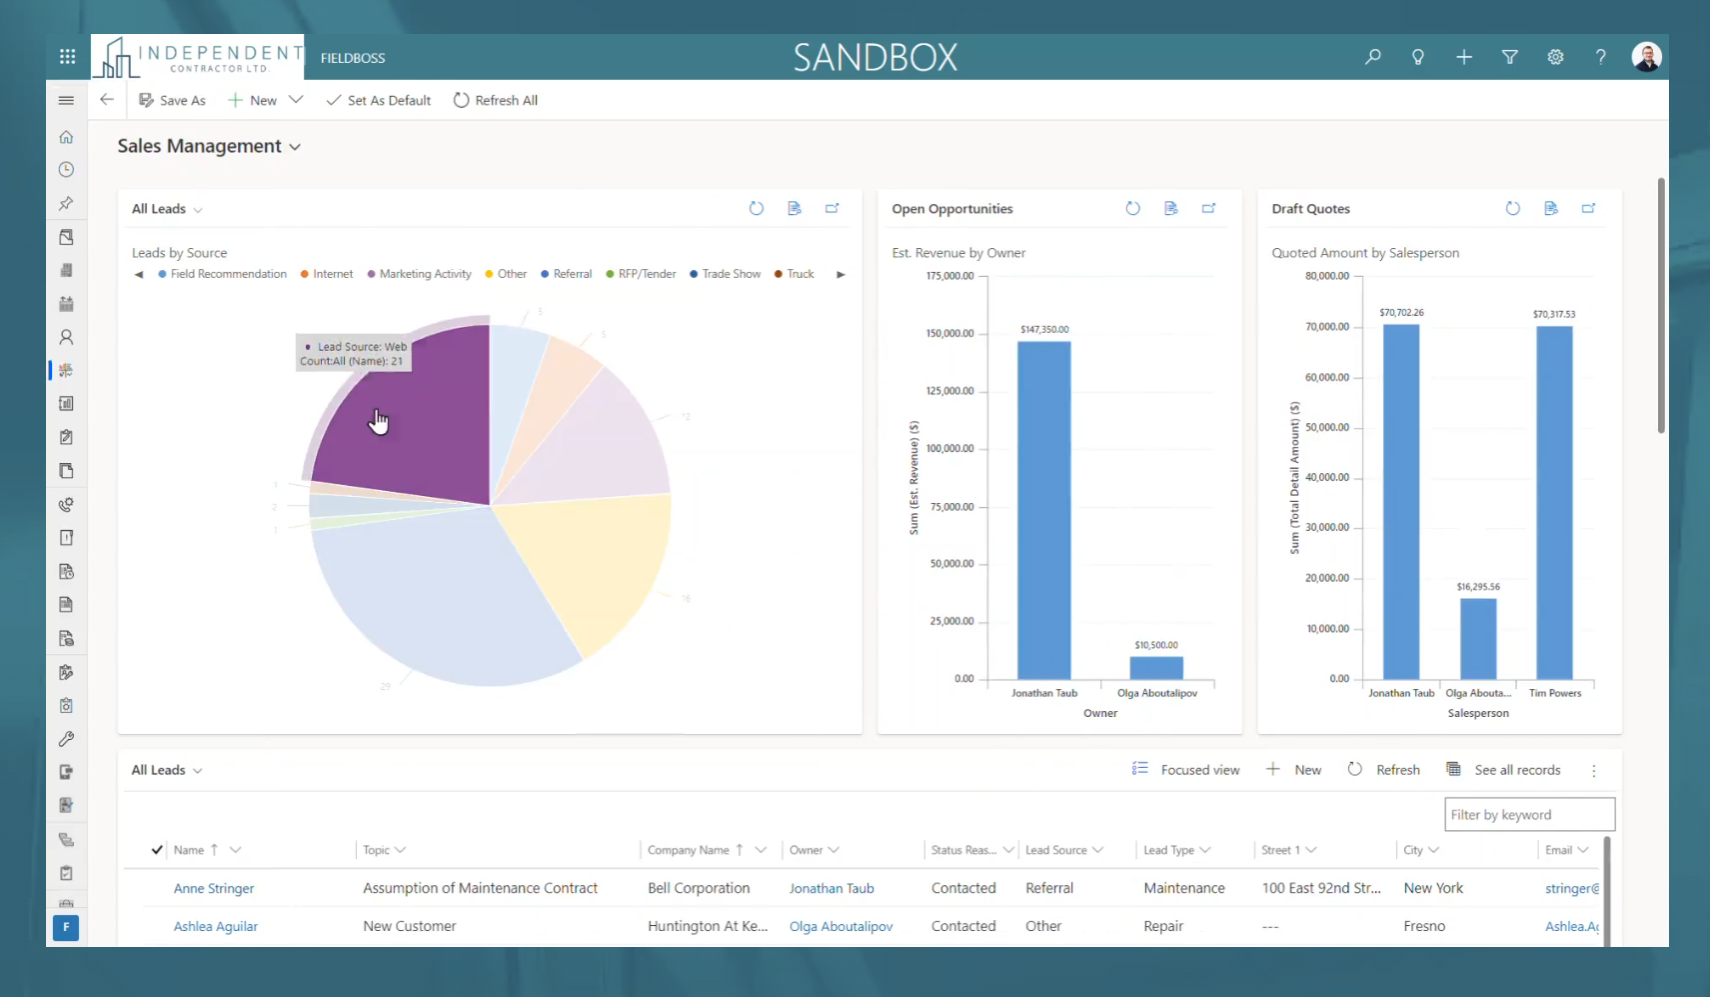Expand the New button dropdown arrow

[x=296, y=100]
